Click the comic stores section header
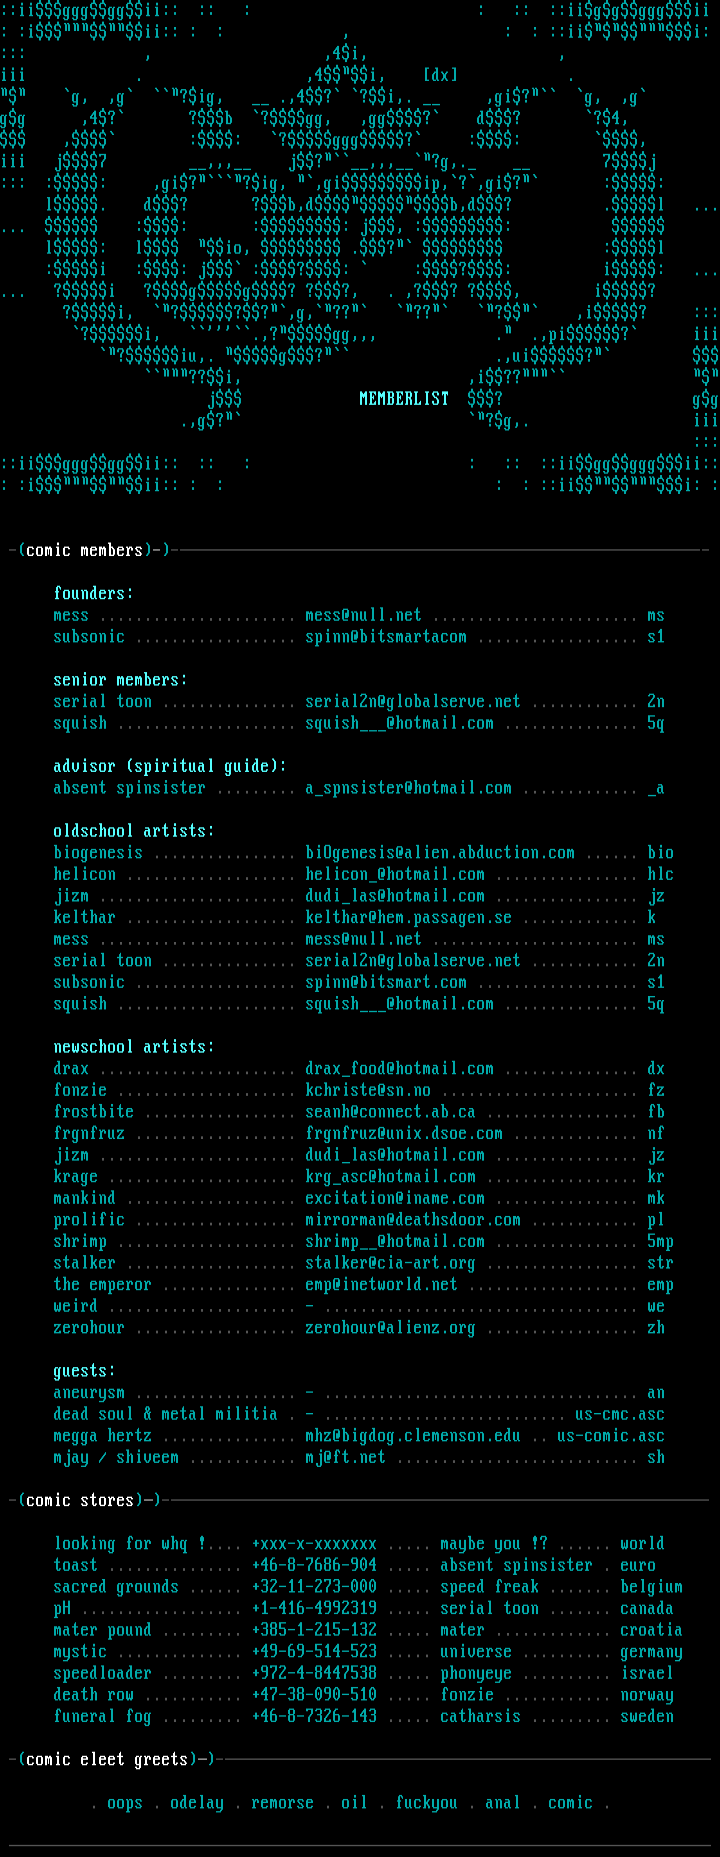720x1857 pixels. 80,1500
